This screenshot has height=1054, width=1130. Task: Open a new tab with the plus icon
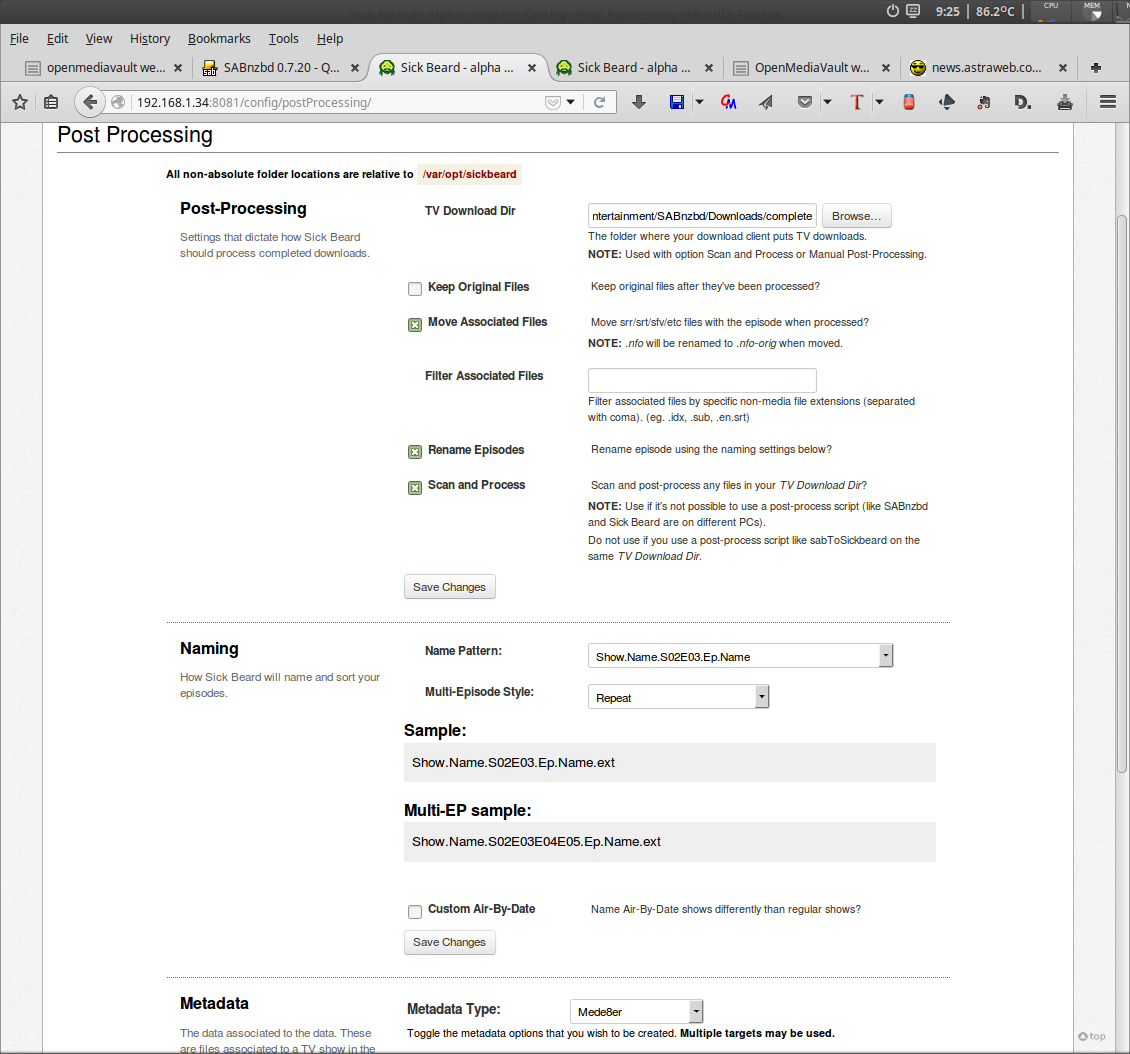coord(1096,68)
